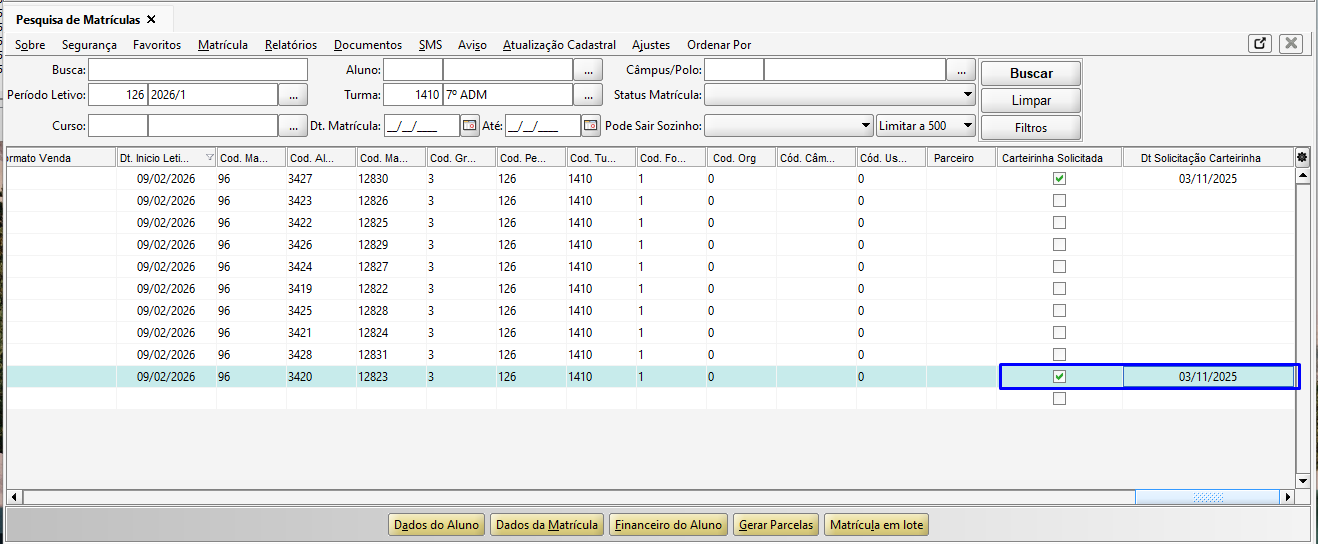
Task: Expand the Status Matrícula dropdown
Action: click(x=967, y=95)
